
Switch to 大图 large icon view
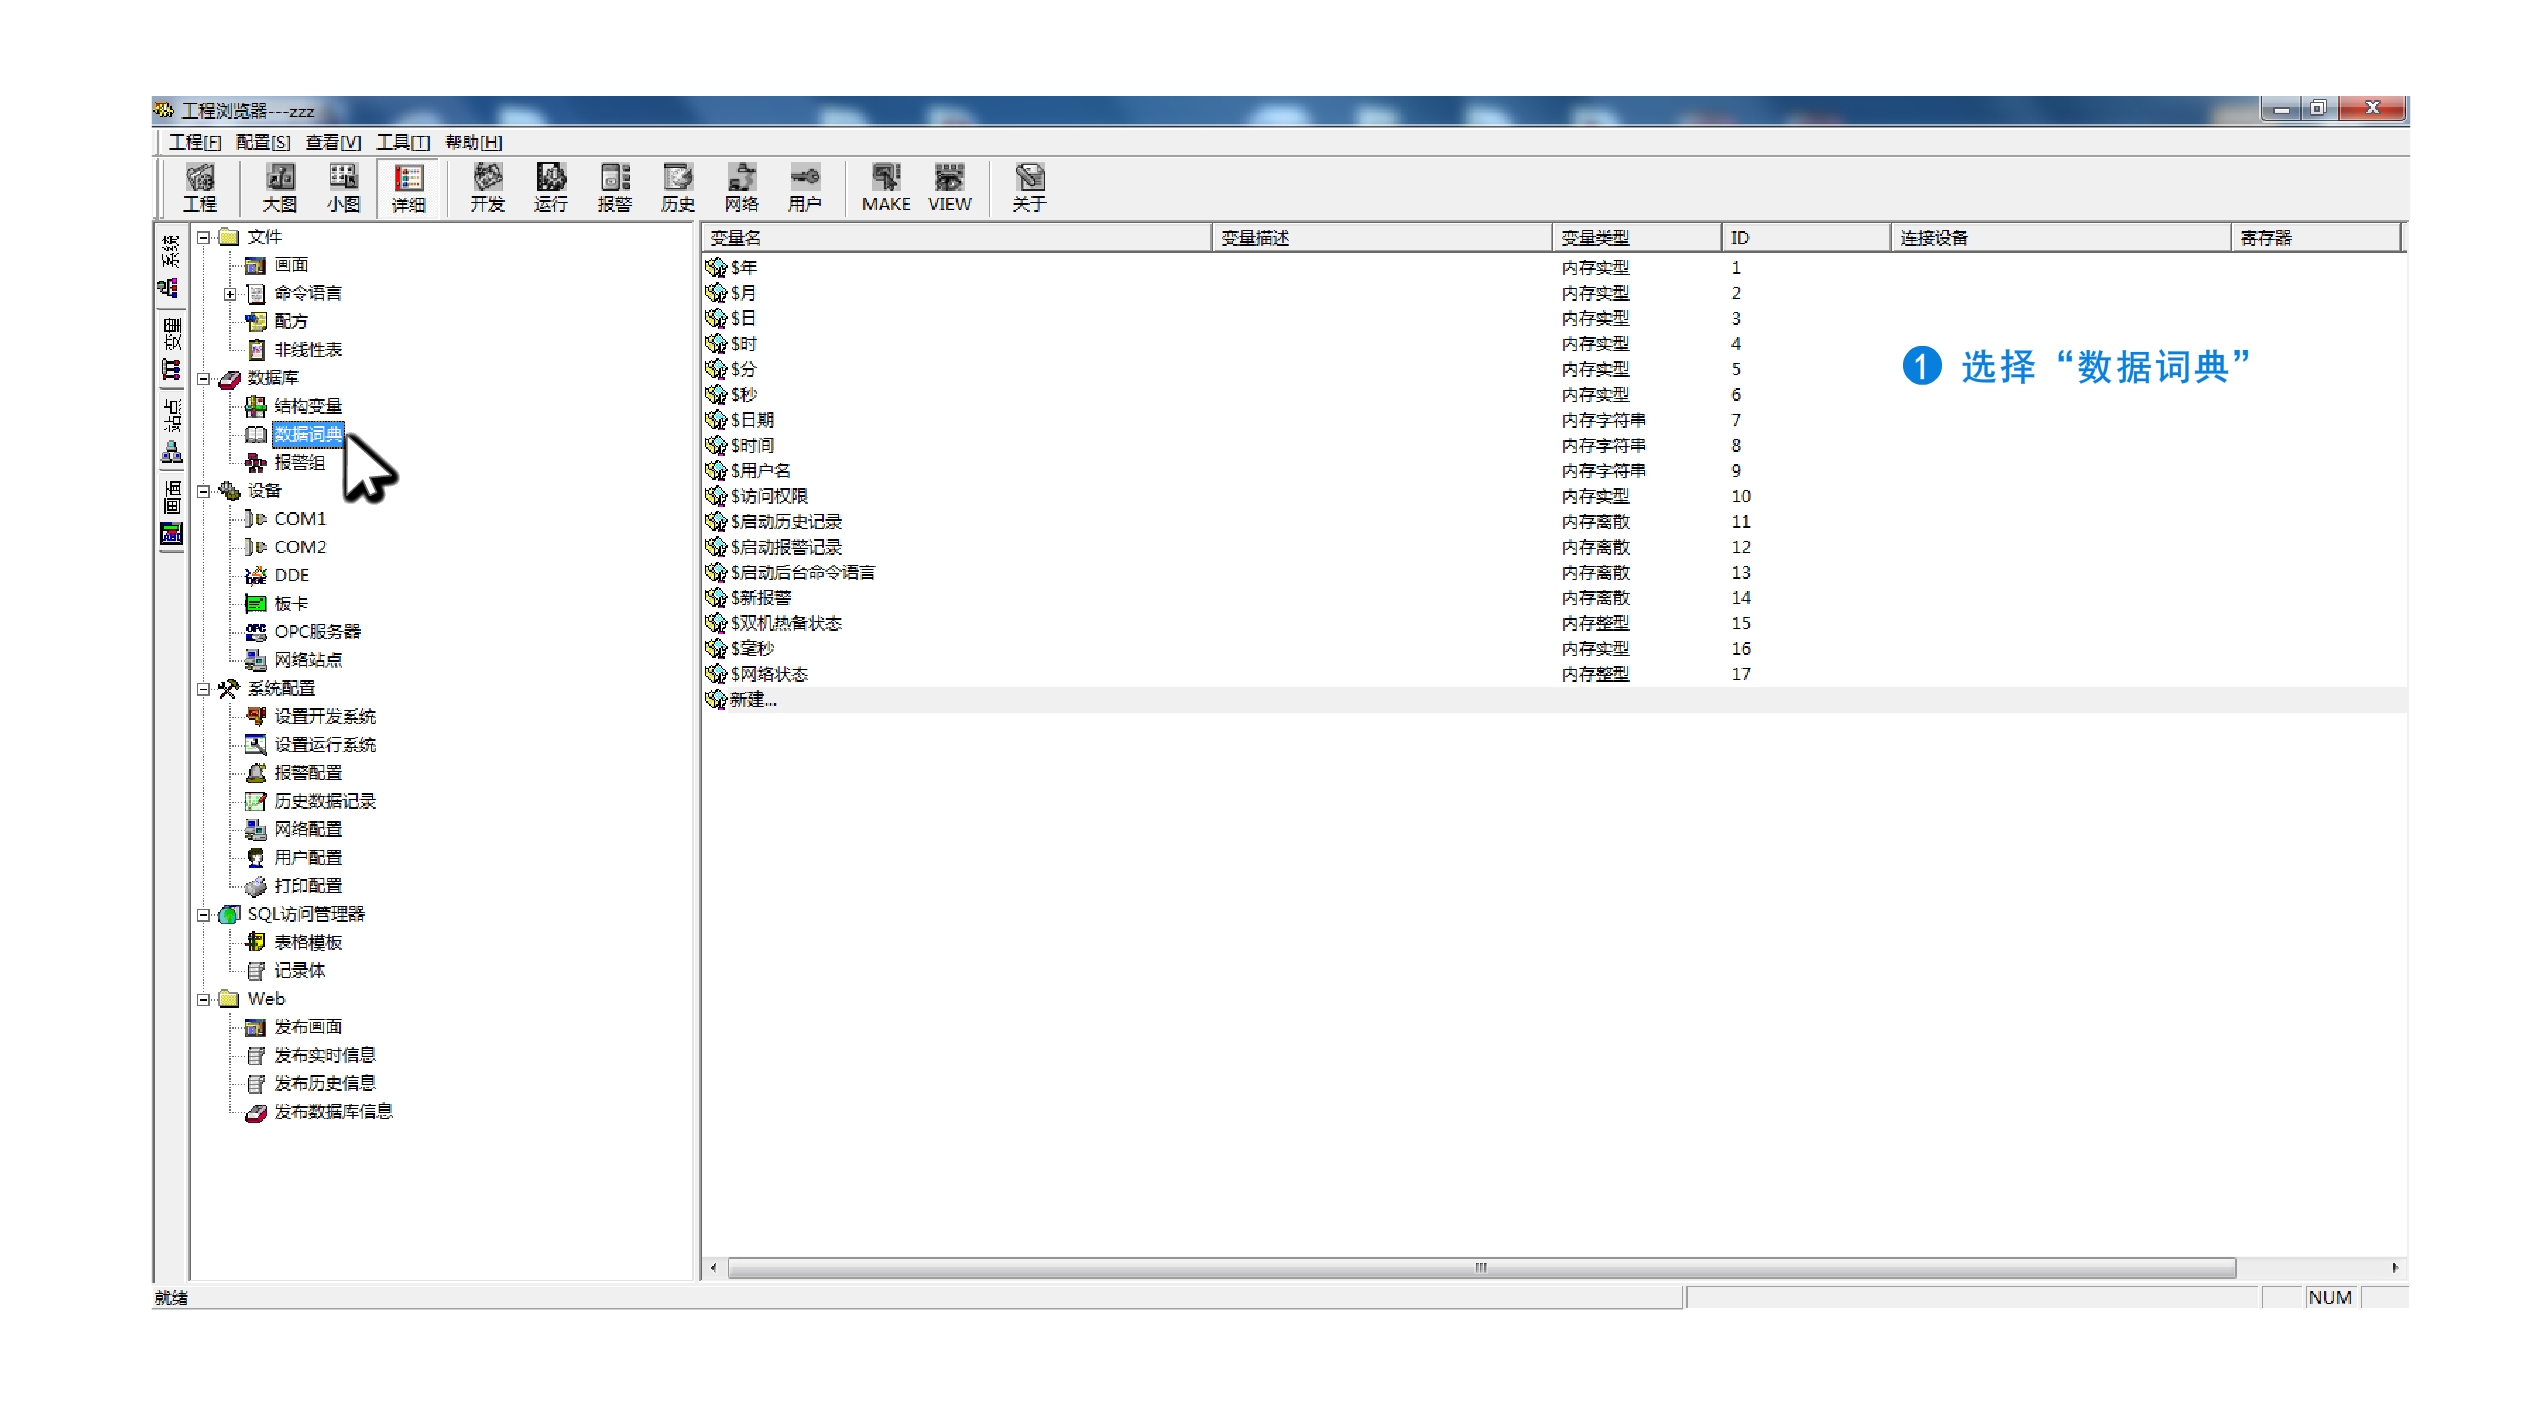(x=280, y=188)
